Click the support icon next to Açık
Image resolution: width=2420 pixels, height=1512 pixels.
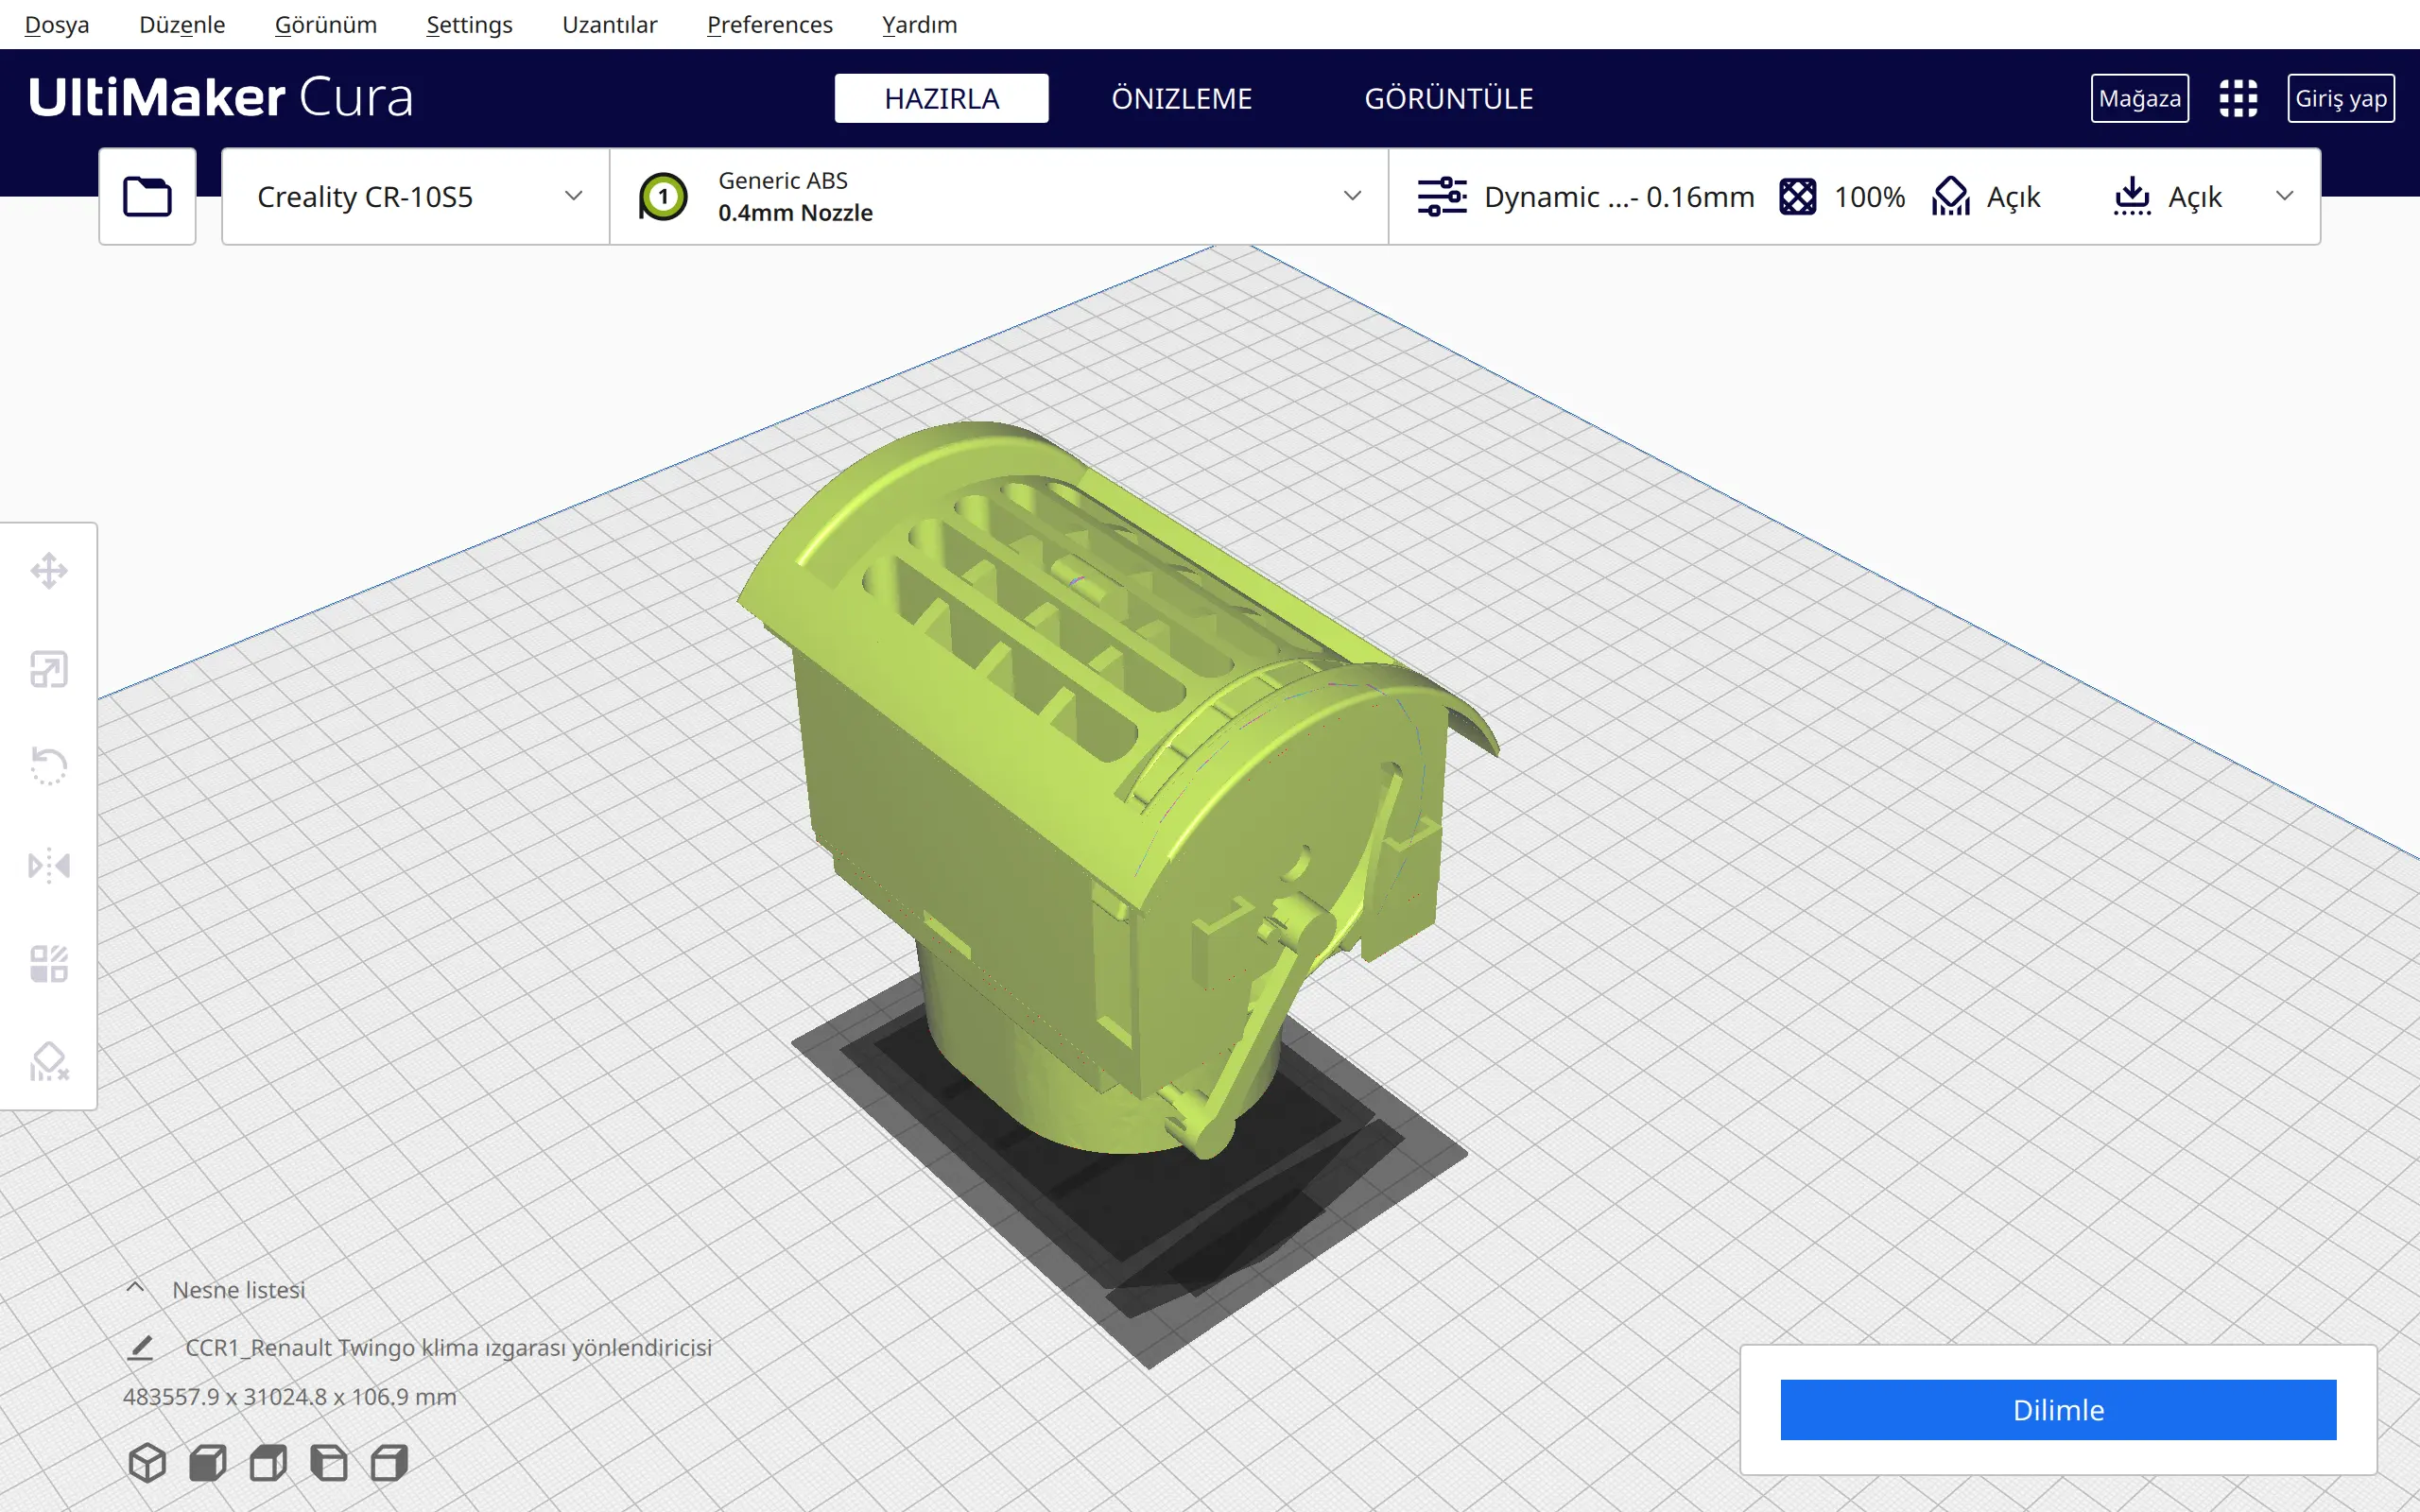coord(1951,196)
